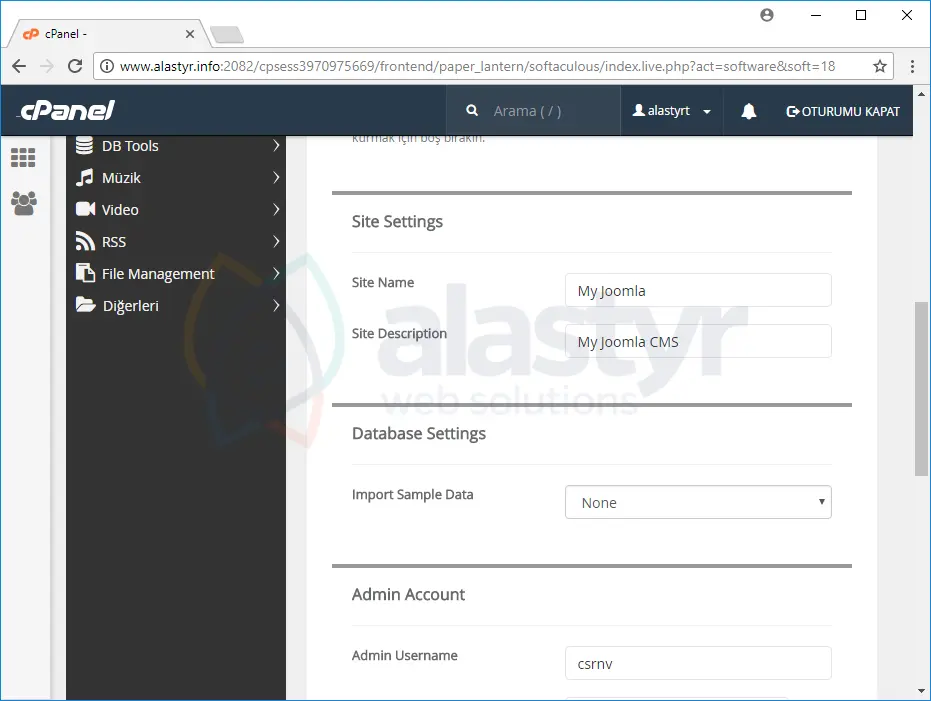Click the Admin Username field

coord(698,663)
